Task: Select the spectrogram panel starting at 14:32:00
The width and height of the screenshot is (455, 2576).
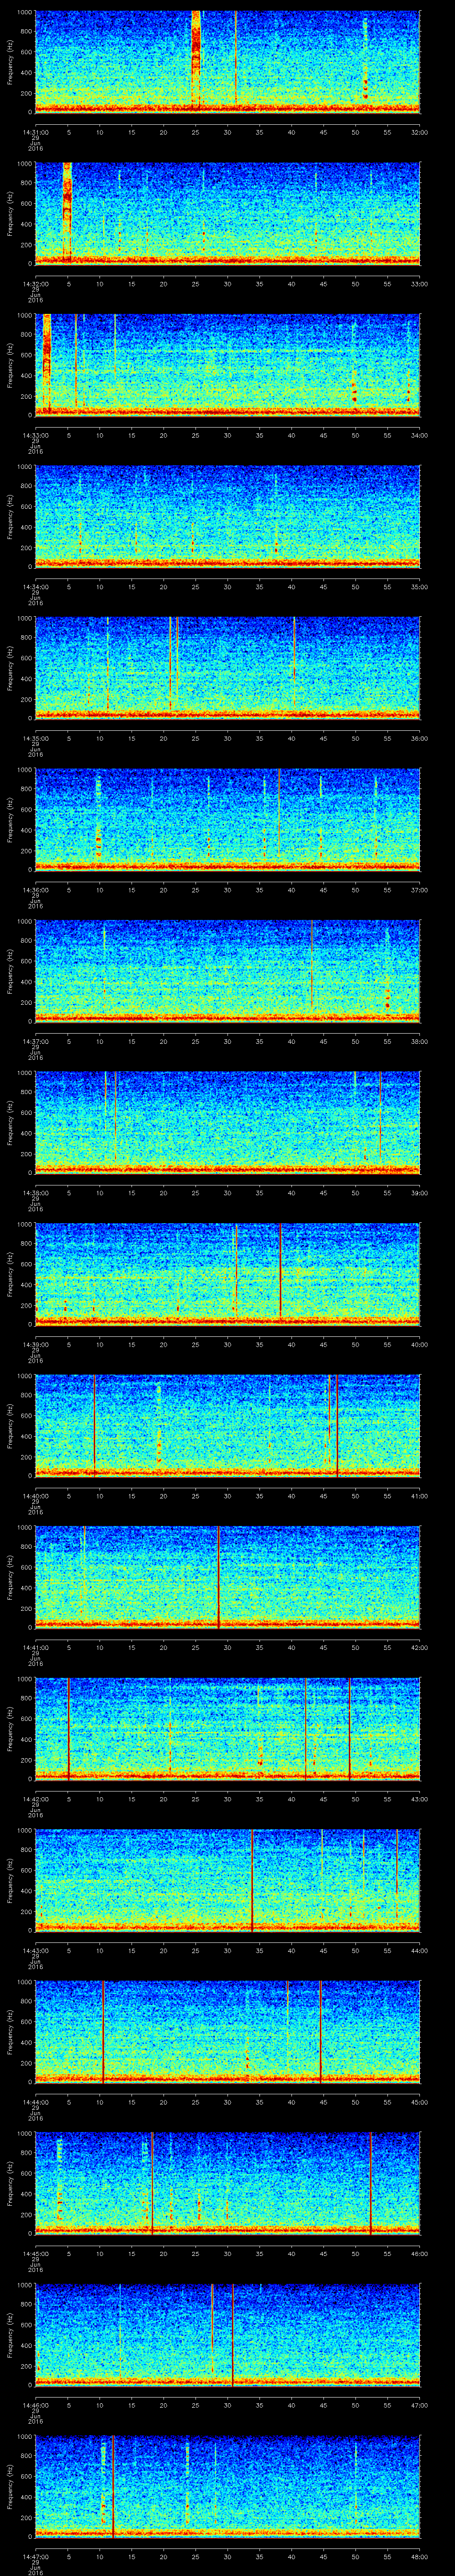Action: pos(227,213)
